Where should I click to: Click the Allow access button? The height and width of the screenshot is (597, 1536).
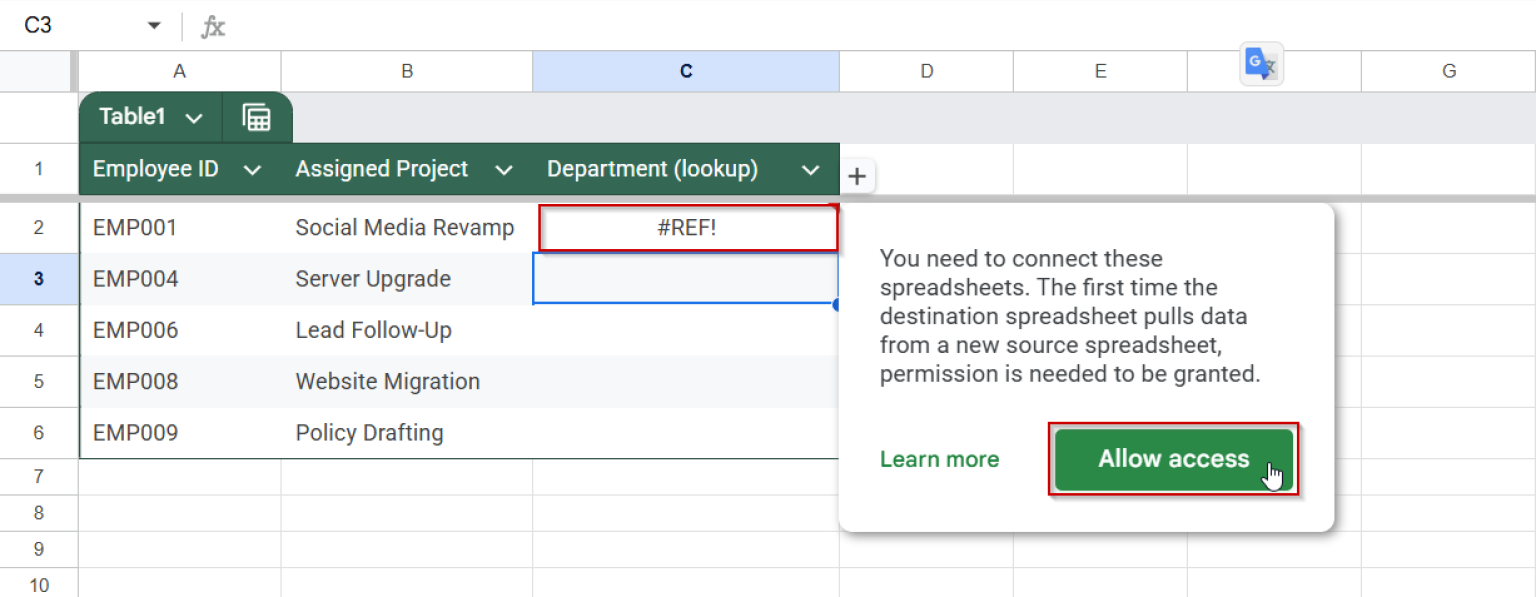coord(1173,460)
